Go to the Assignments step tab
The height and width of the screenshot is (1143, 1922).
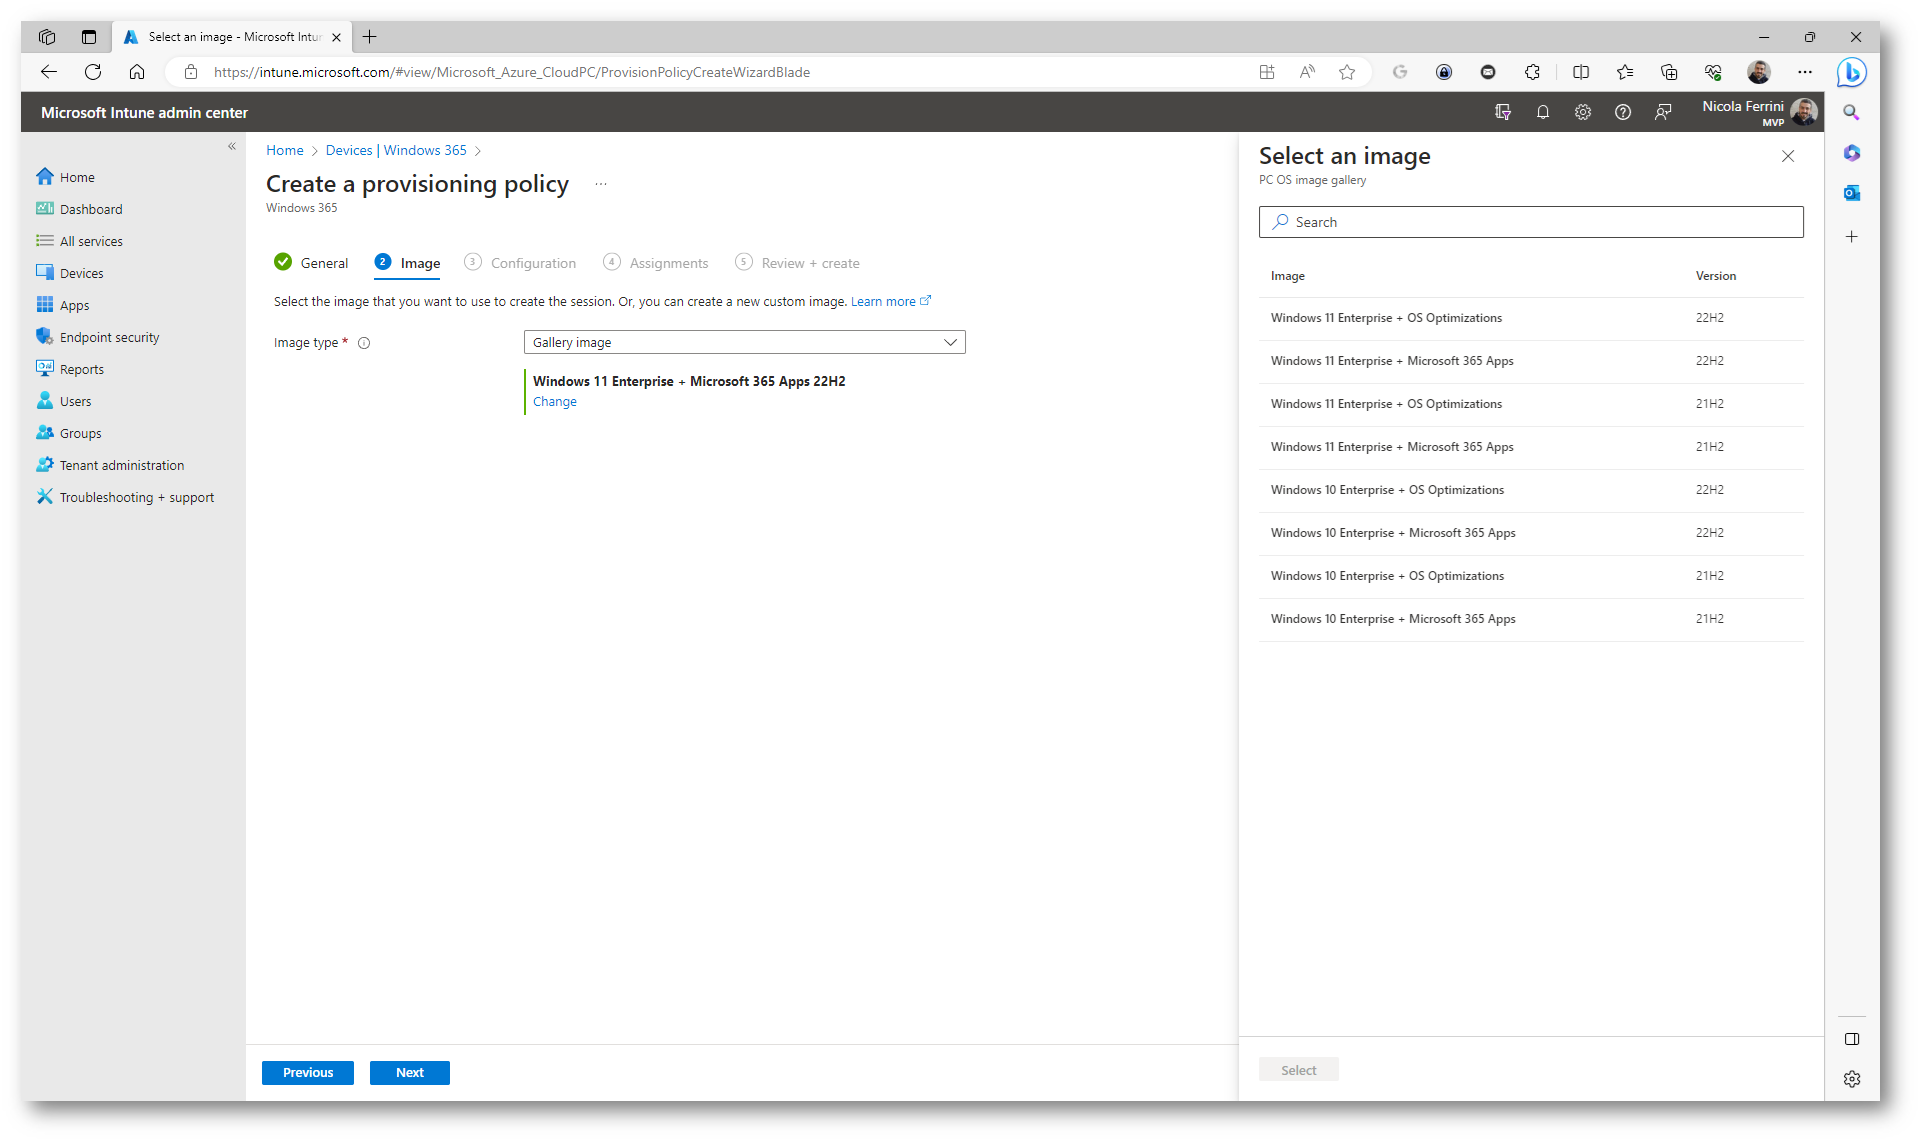coord(656,263)
